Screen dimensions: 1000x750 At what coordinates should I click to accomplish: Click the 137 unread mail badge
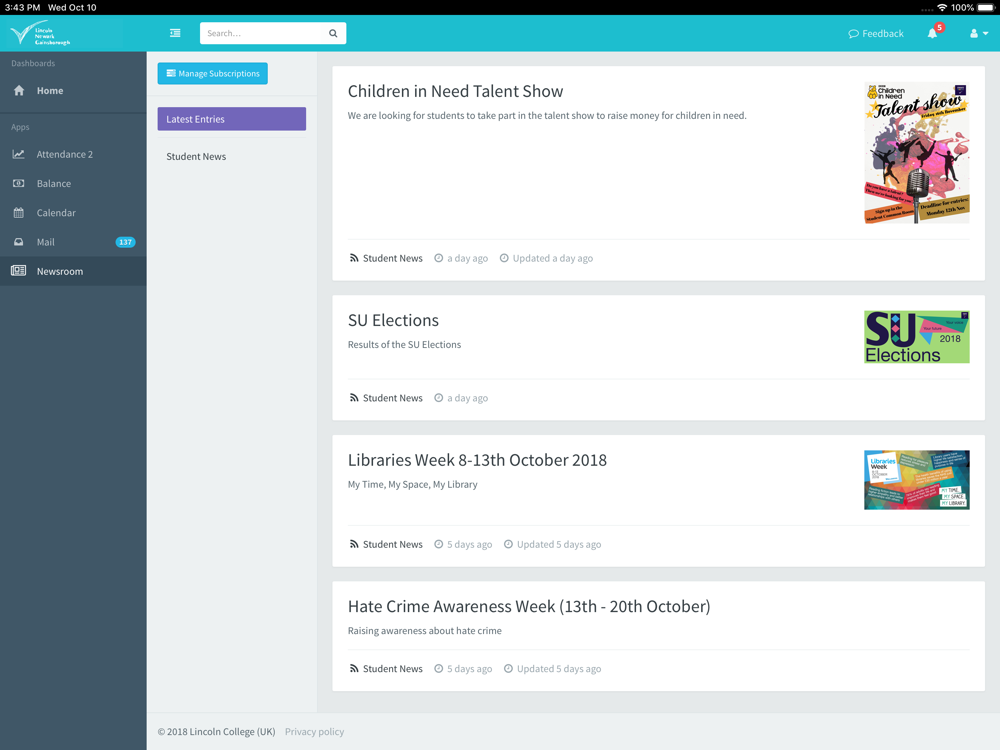click(x=125, y=242)
